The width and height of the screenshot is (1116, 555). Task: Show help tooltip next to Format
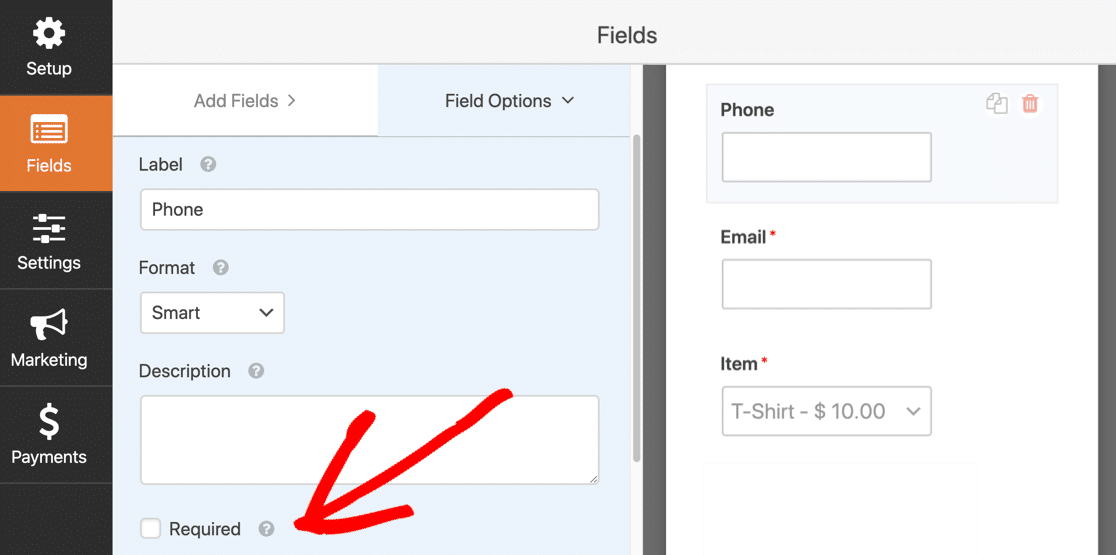[x=221, y=268]
